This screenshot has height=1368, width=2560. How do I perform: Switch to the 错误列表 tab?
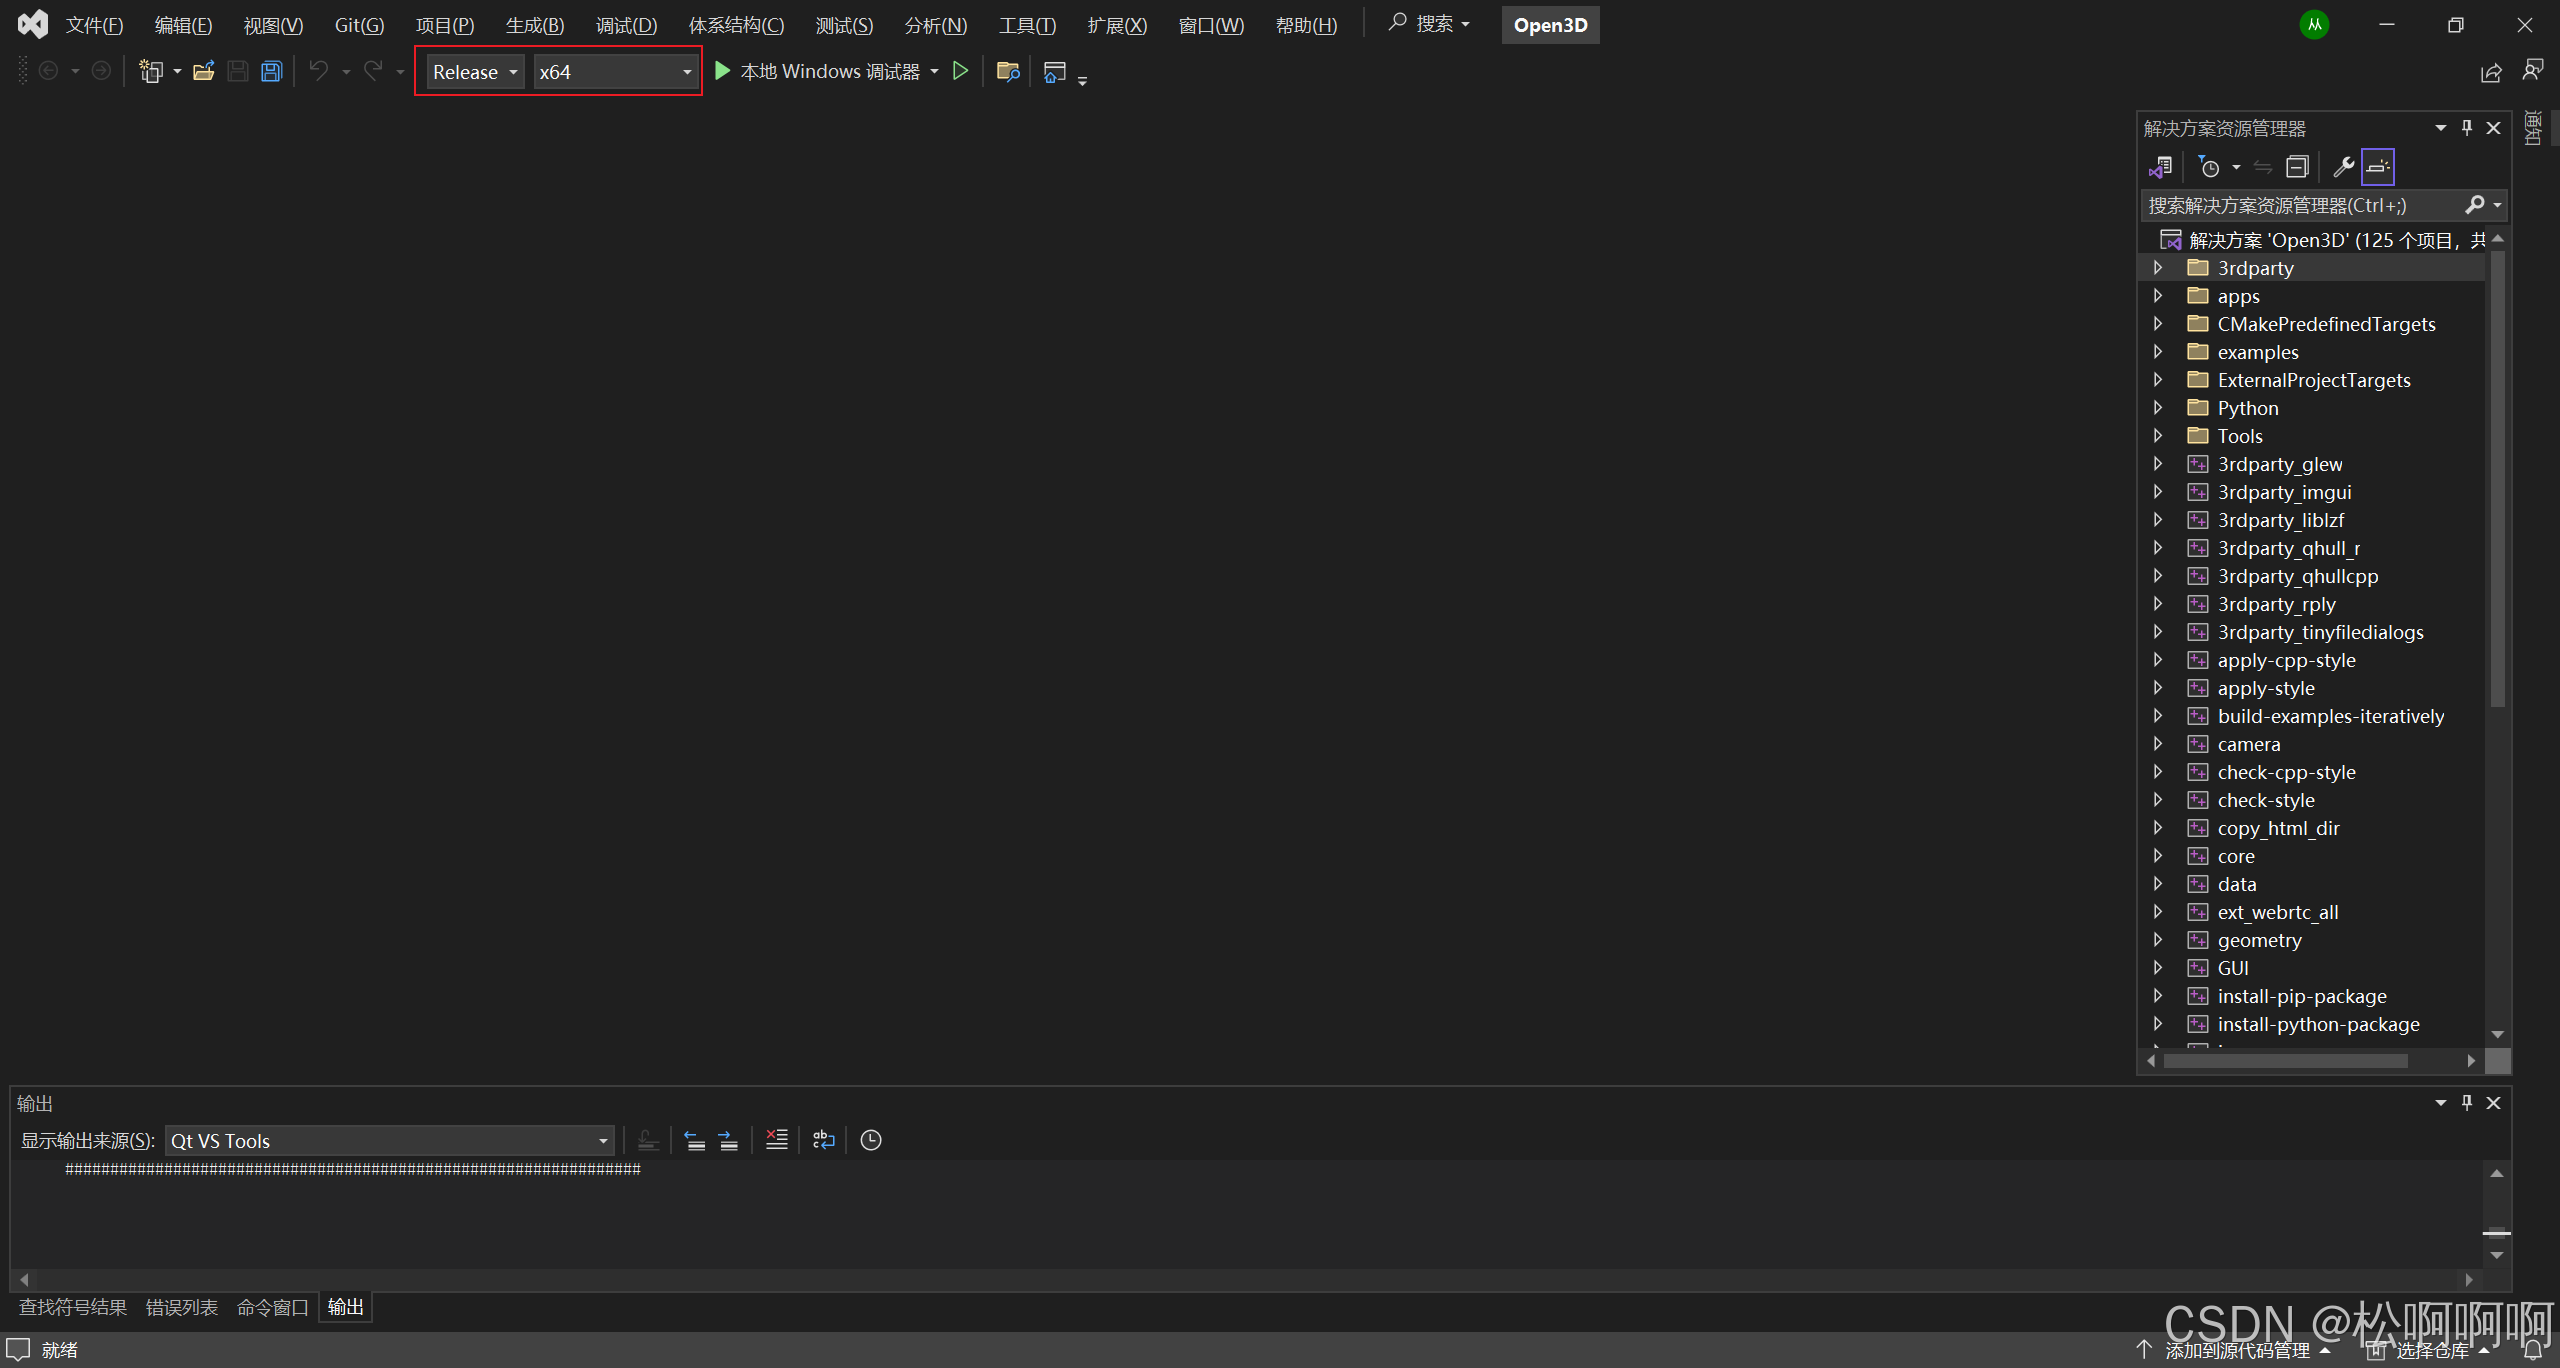pyautogui.click(x=181, y=1307)
